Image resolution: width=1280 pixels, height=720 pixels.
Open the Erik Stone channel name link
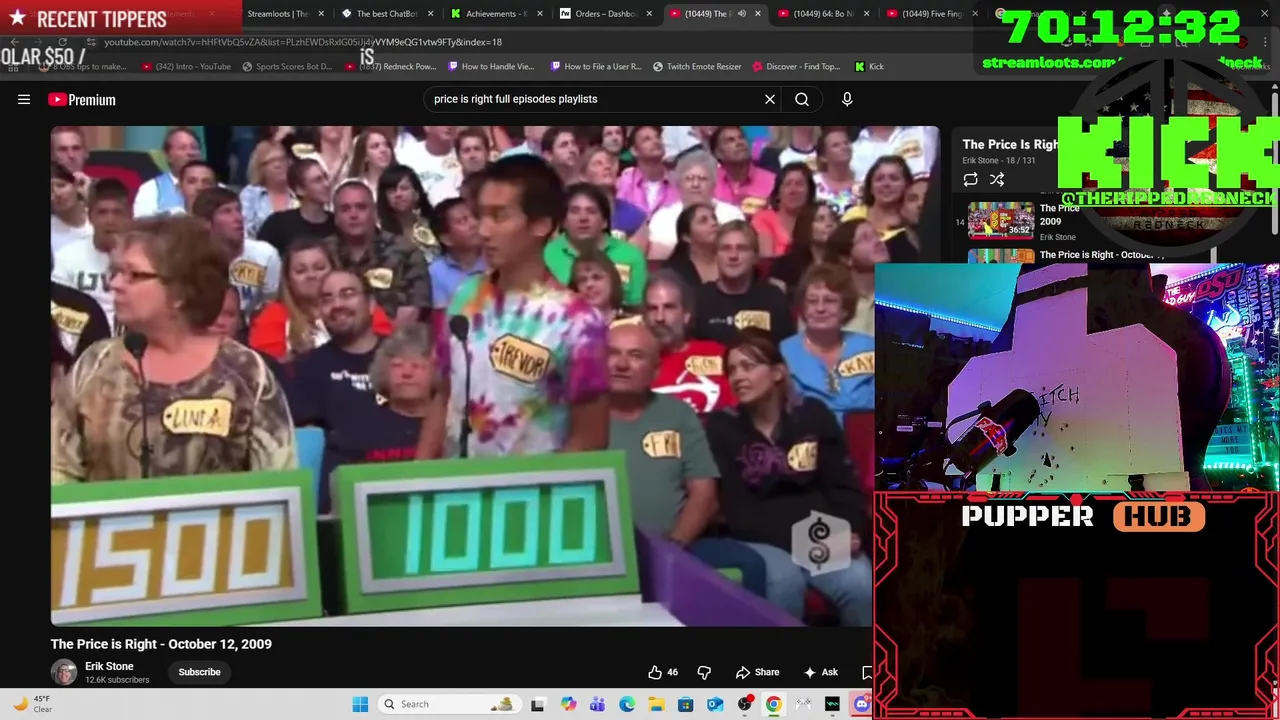pos(109,666)
